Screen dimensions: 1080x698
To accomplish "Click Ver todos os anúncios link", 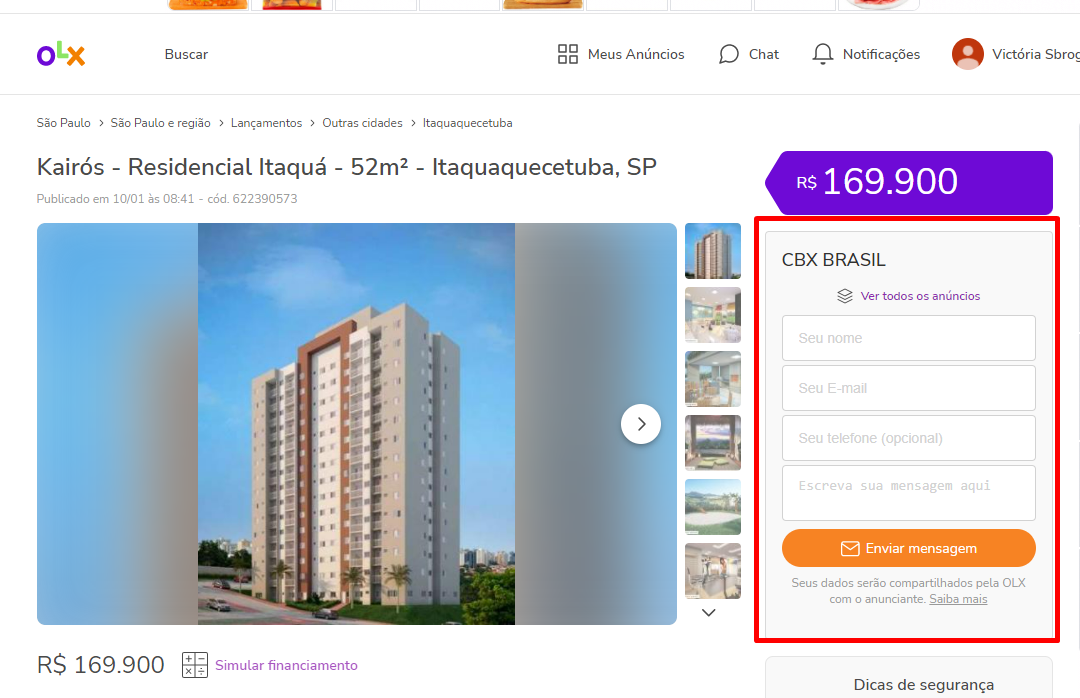I will [x=920, y=296].
